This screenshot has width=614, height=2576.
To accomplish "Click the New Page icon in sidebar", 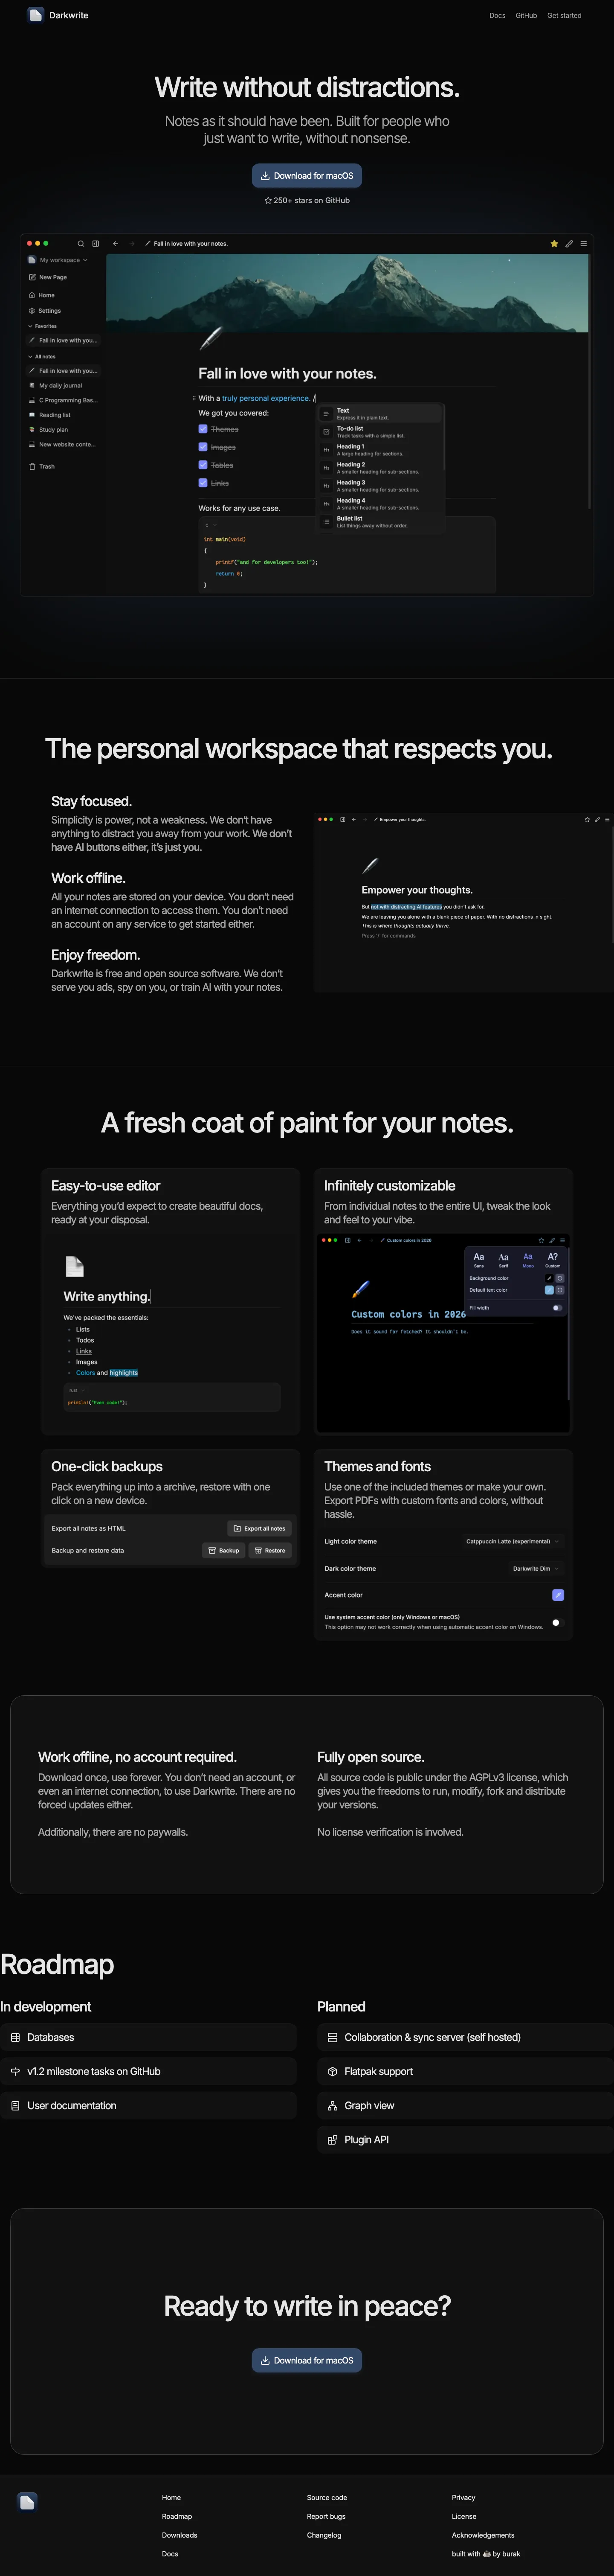I will (32, 277).
